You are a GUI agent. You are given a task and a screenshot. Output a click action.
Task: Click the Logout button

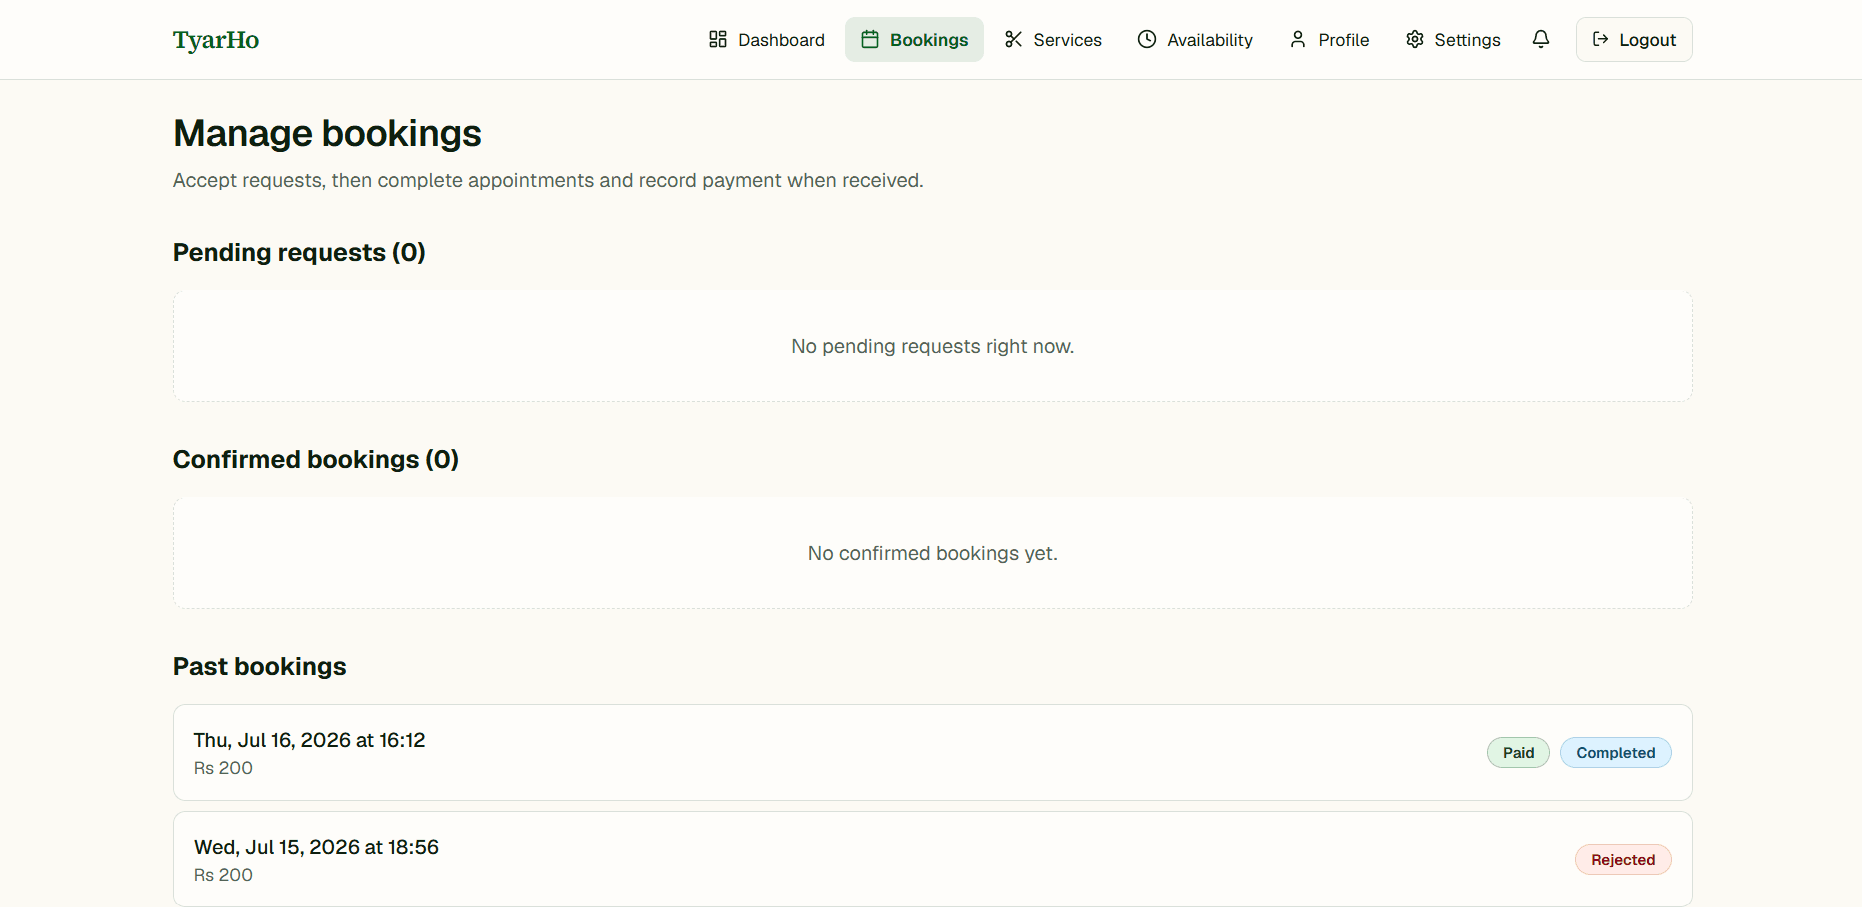(x=1634, y=40)
